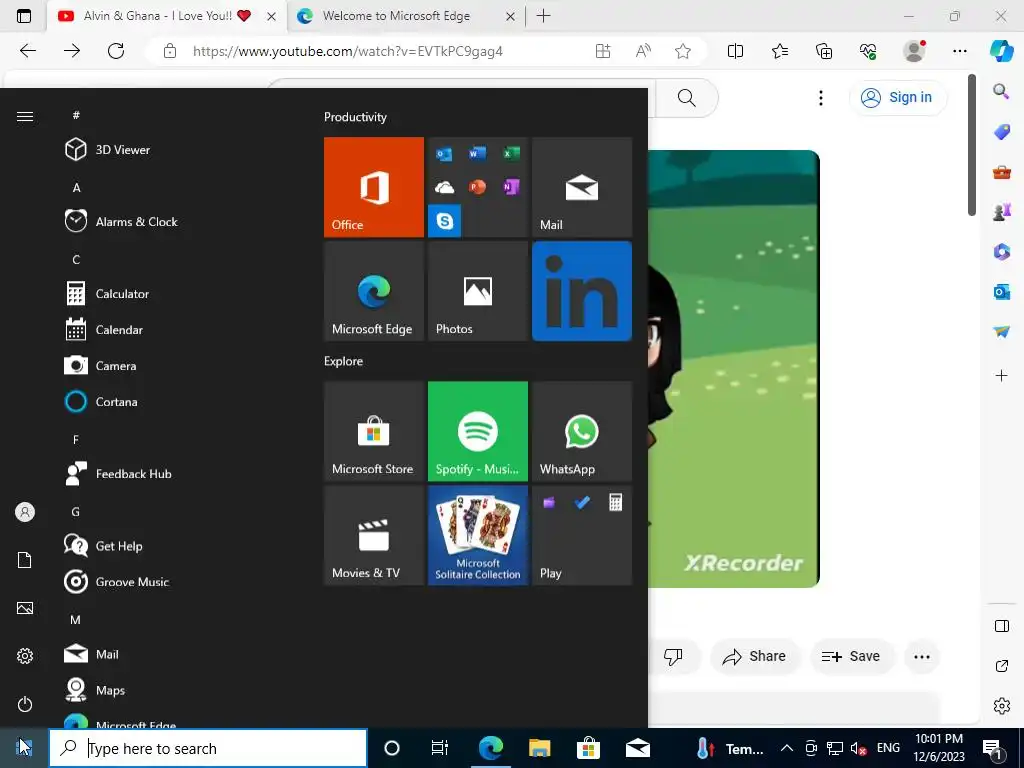Open the Office tile in Start menu
This screenshot has width=1024, height=768.
pyautogui.click(x=374, y=187)
